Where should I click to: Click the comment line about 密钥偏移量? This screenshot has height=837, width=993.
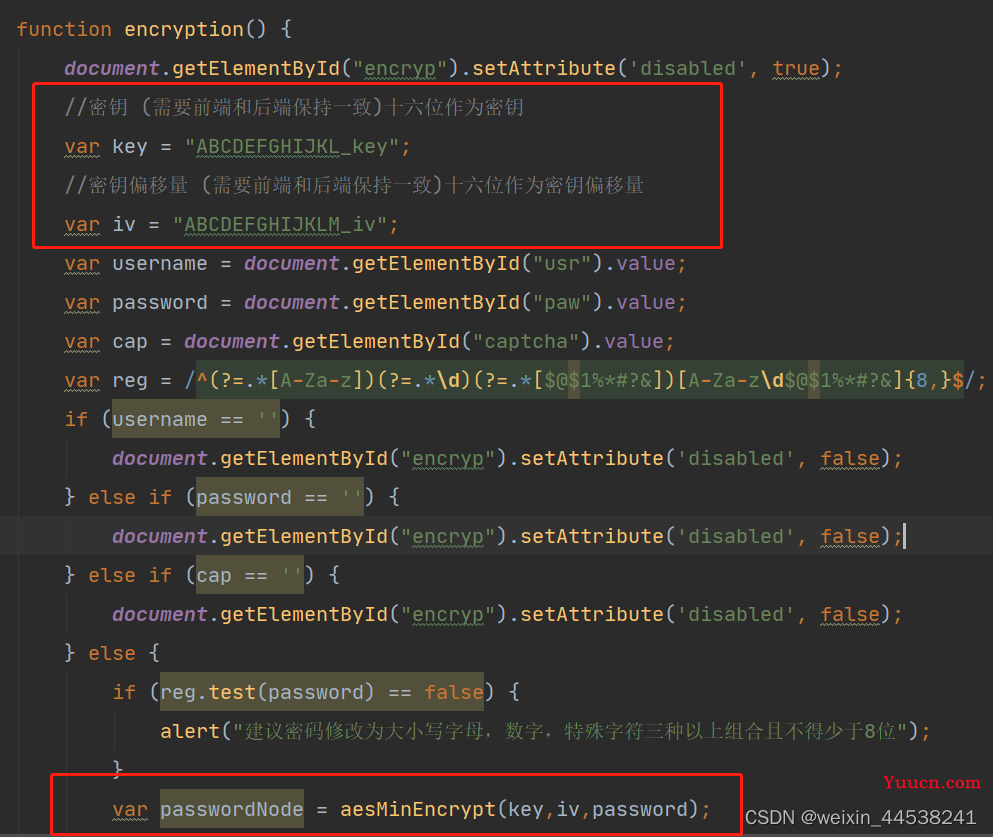(354, 185)
